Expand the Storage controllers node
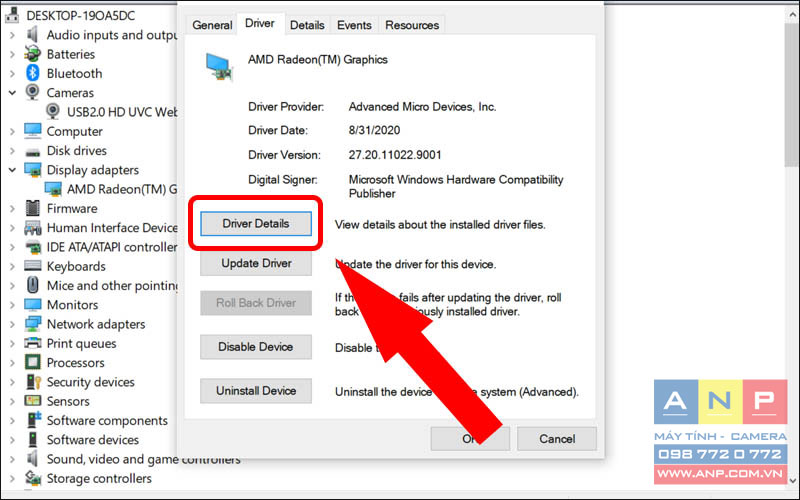The width and height of the screenshot is (800, 500). point(12,479)
